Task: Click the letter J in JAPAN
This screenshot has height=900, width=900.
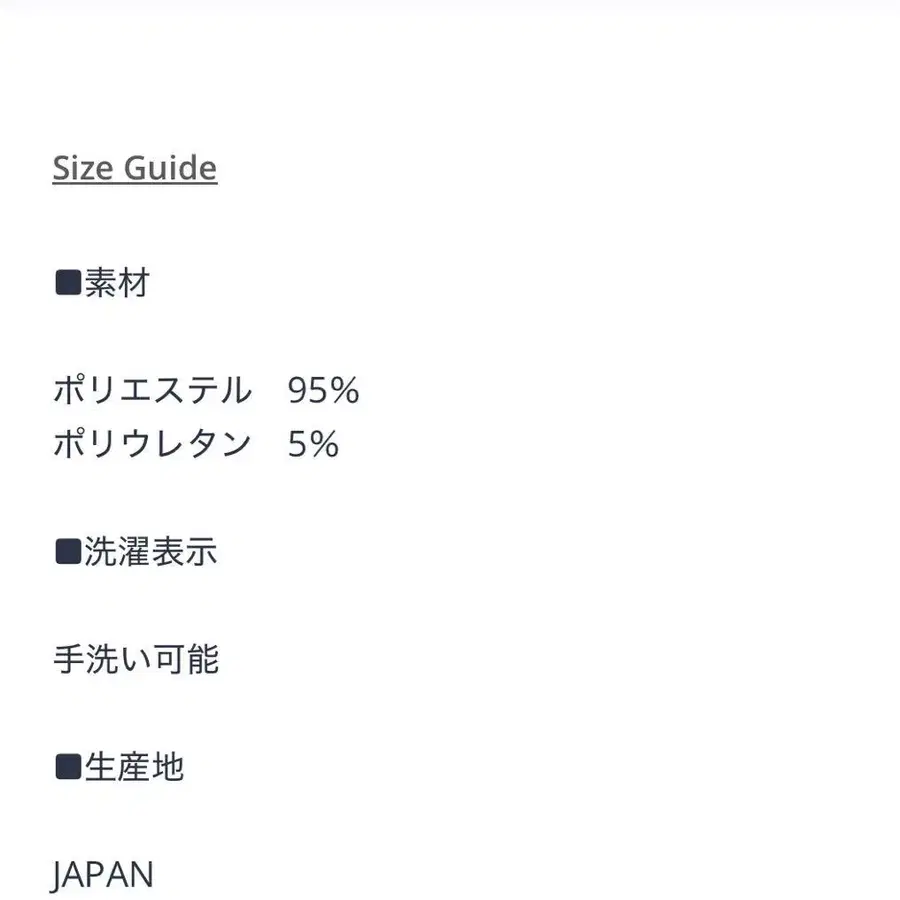Action: point(58,876)
